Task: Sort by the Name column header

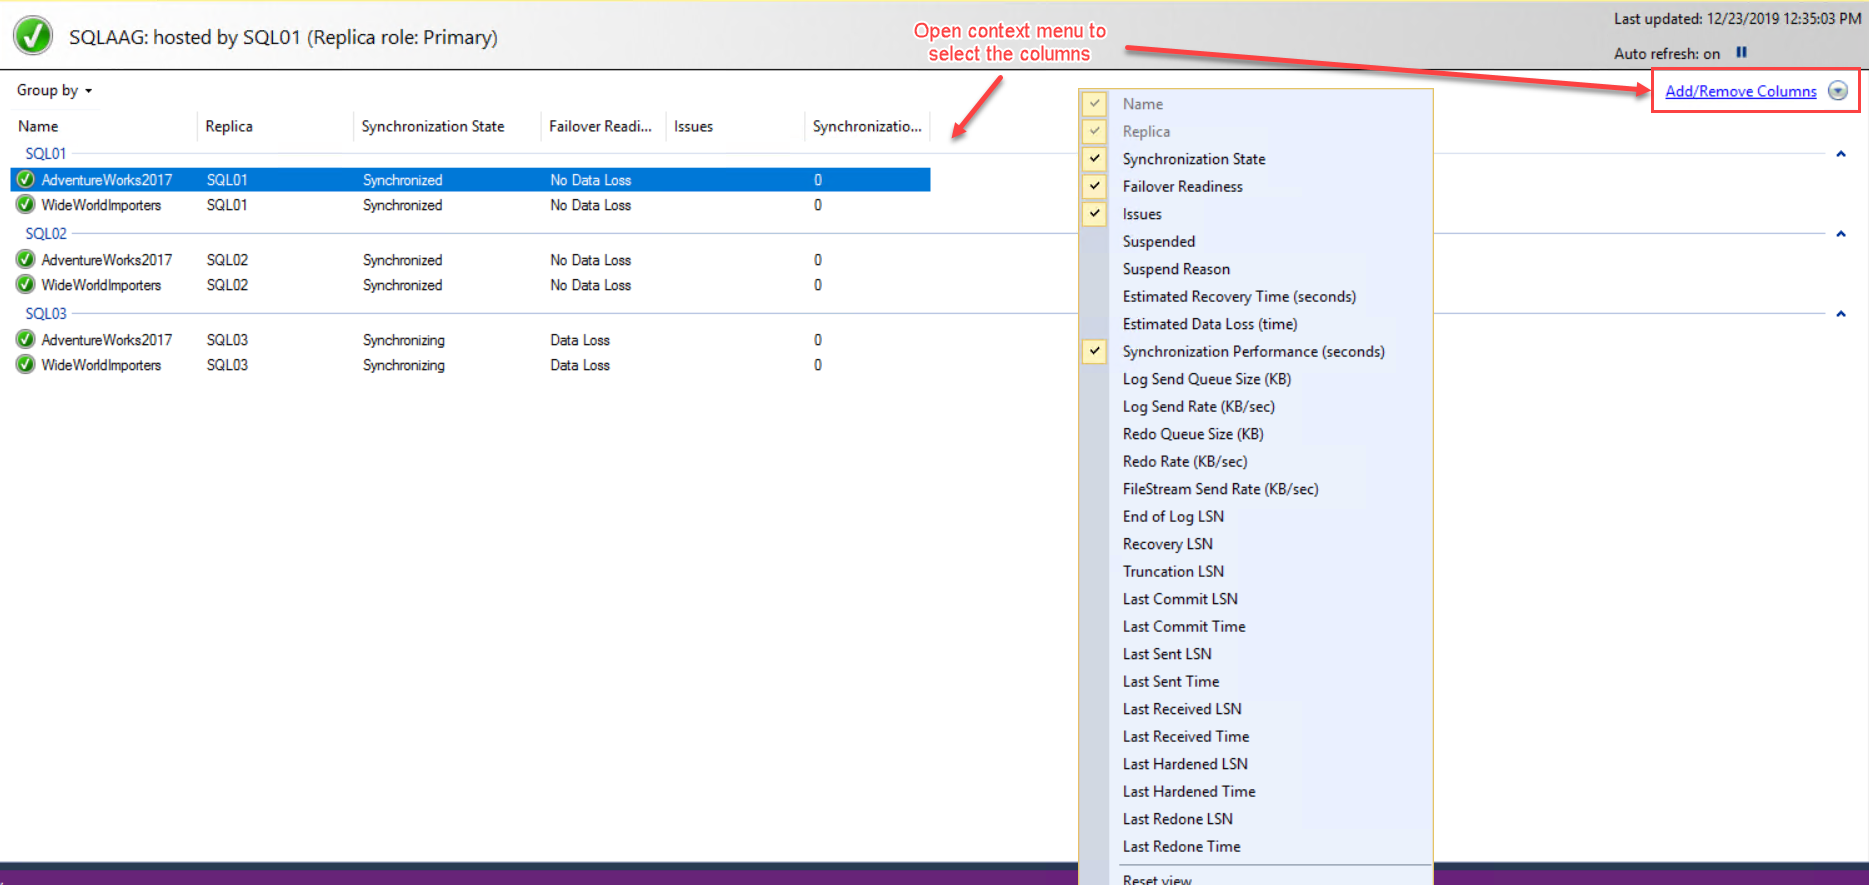Action: pos(38,126)
